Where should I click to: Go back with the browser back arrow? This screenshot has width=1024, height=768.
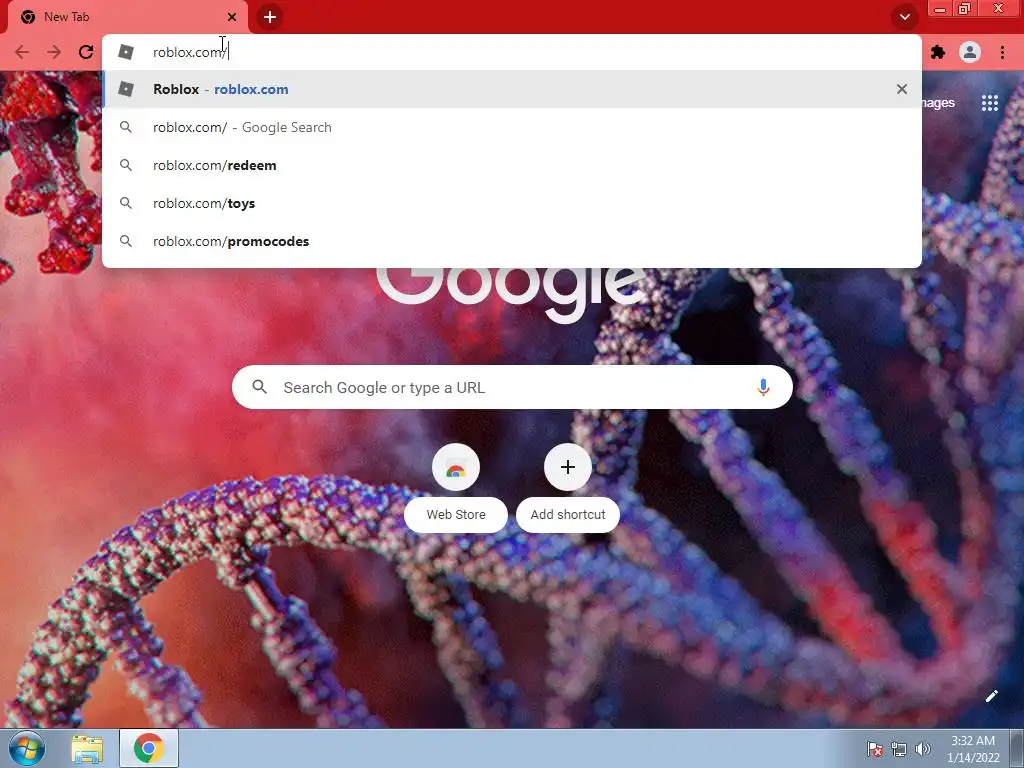[22, 52]
